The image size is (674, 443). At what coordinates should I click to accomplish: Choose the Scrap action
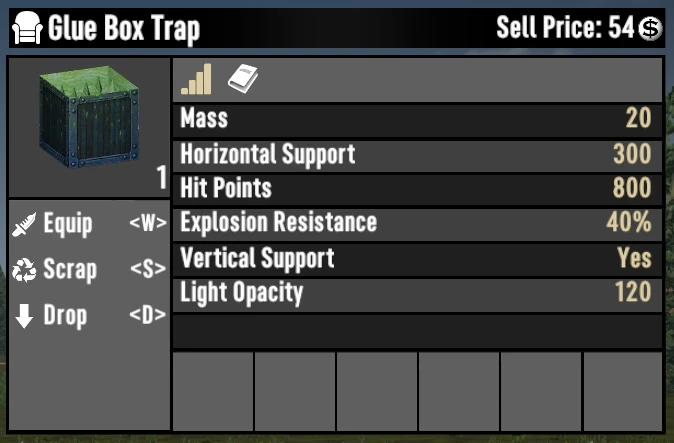(89, 270)
